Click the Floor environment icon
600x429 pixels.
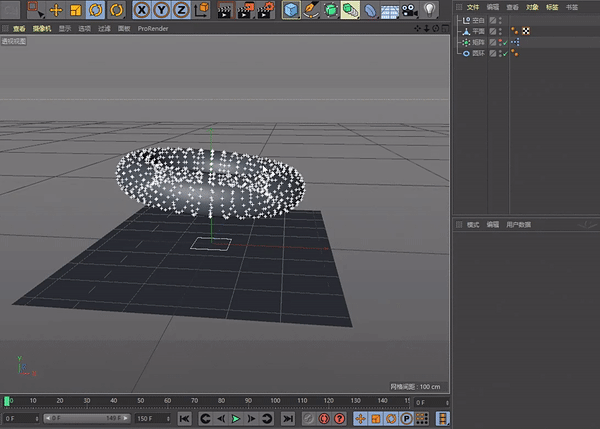390,11
